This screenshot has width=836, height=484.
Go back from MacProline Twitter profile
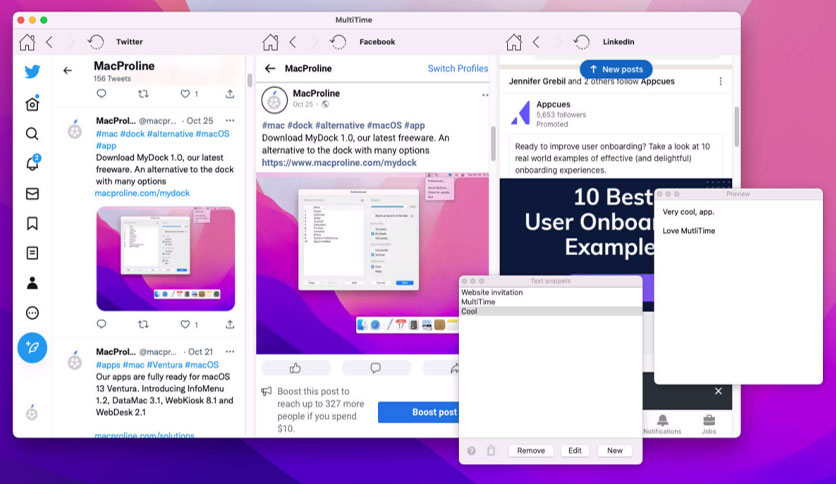68,70
